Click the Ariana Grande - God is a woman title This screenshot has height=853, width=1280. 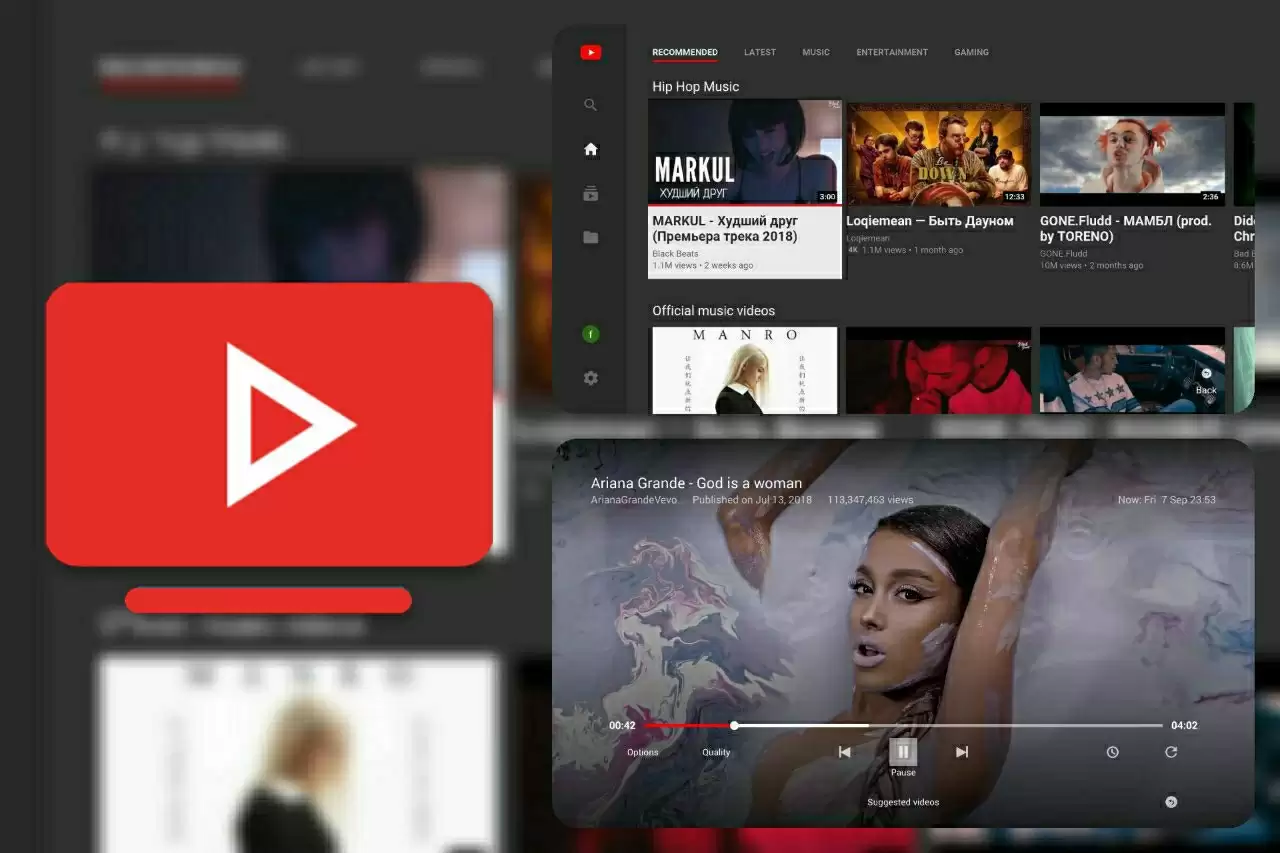point(695,482)
